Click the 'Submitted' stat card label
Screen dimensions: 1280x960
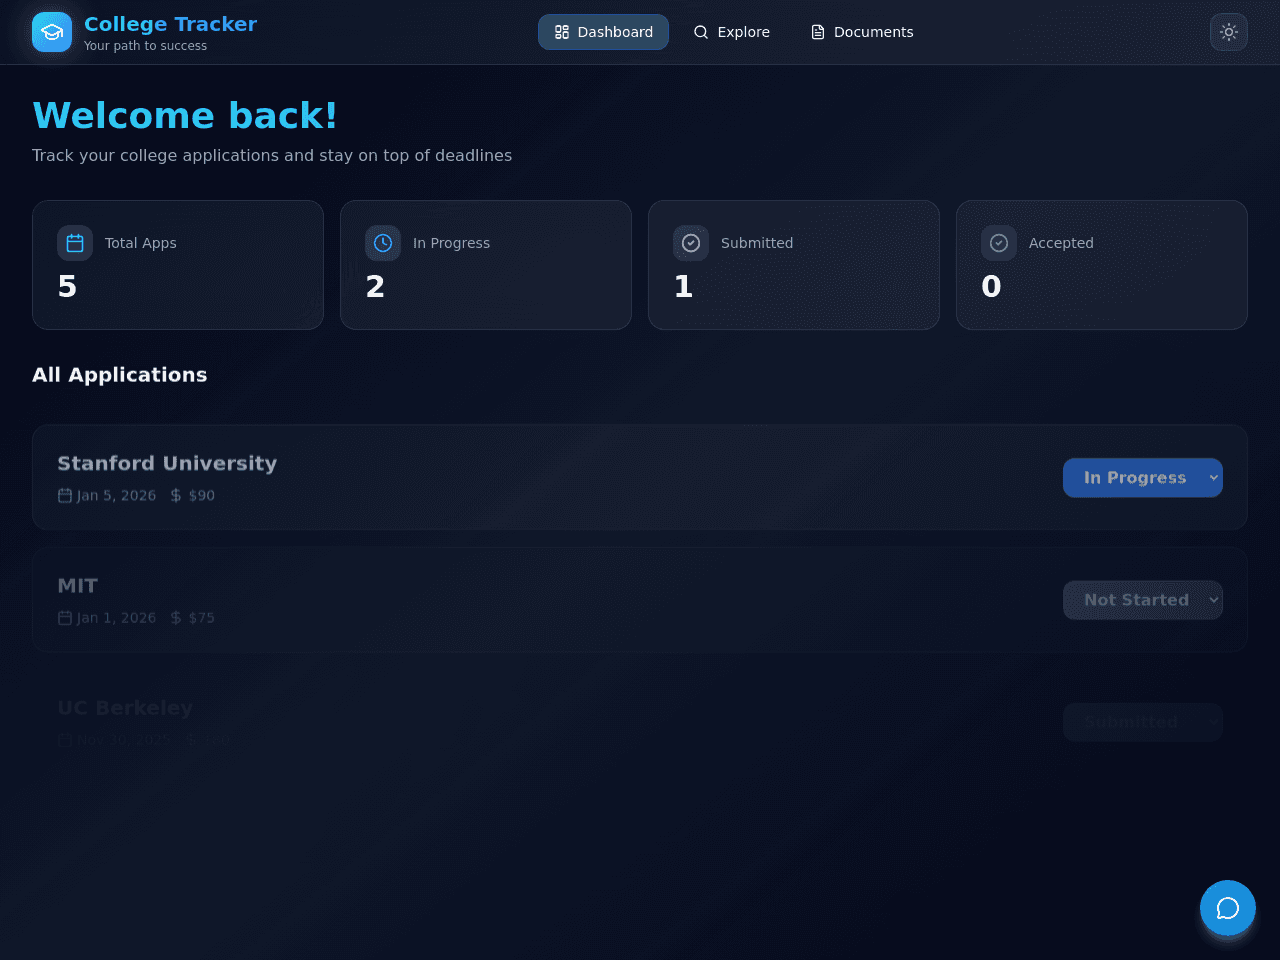757,243
